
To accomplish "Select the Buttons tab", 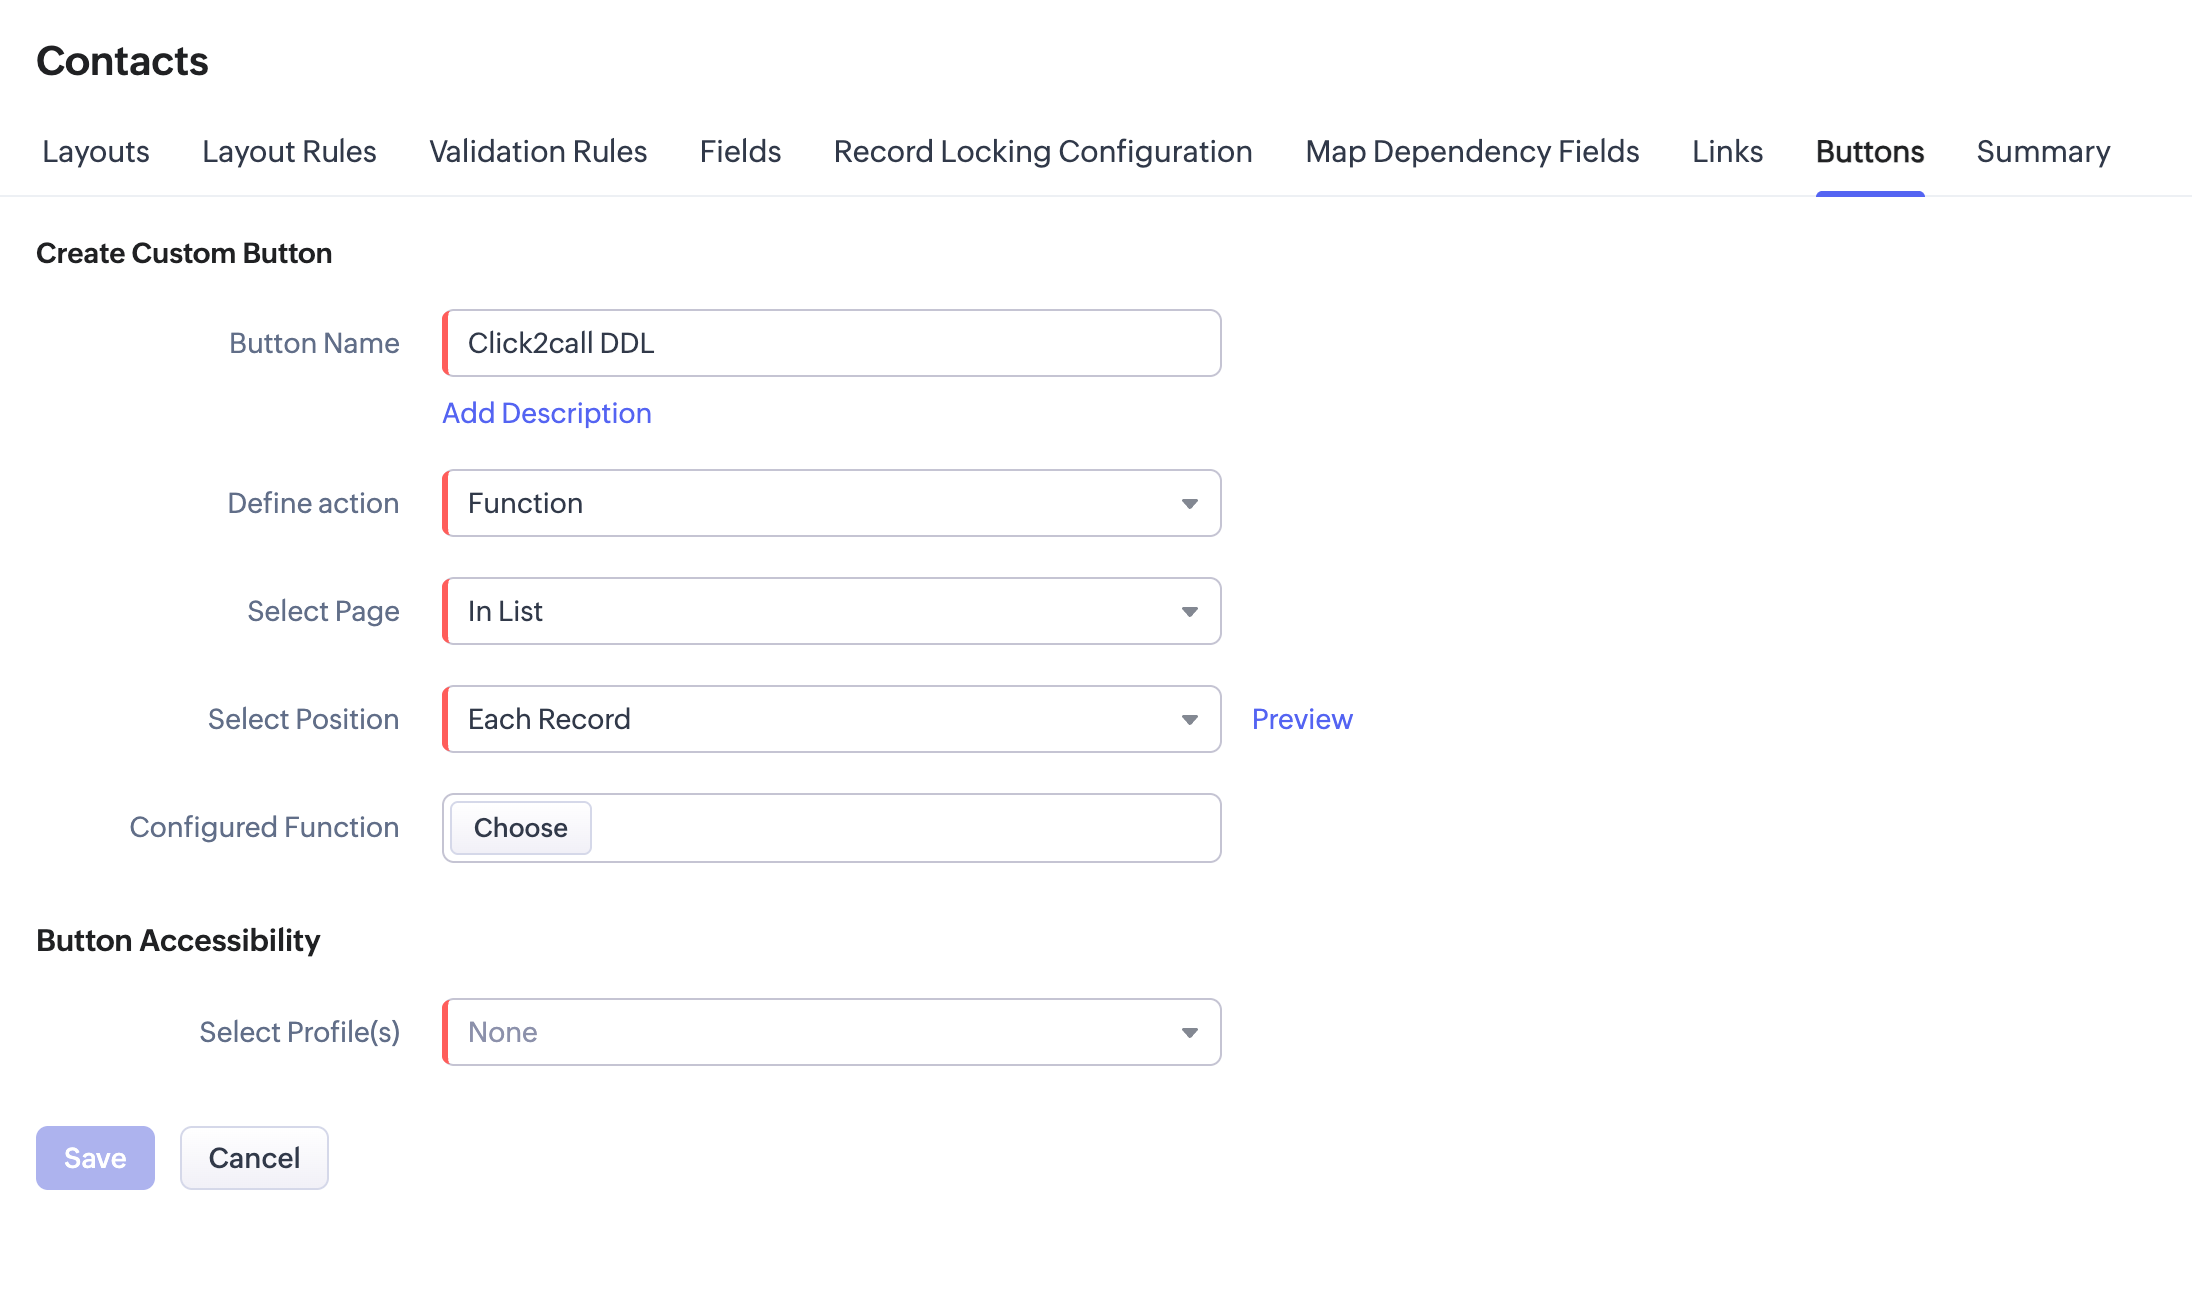I will pos(1870,151).
